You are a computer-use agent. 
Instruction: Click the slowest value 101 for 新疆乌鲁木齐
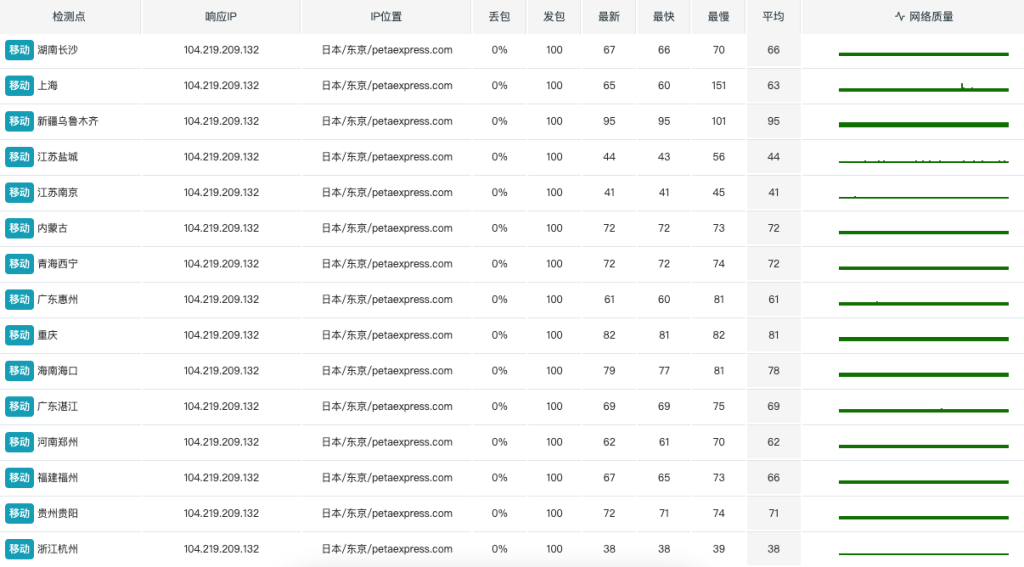[718, 121]
